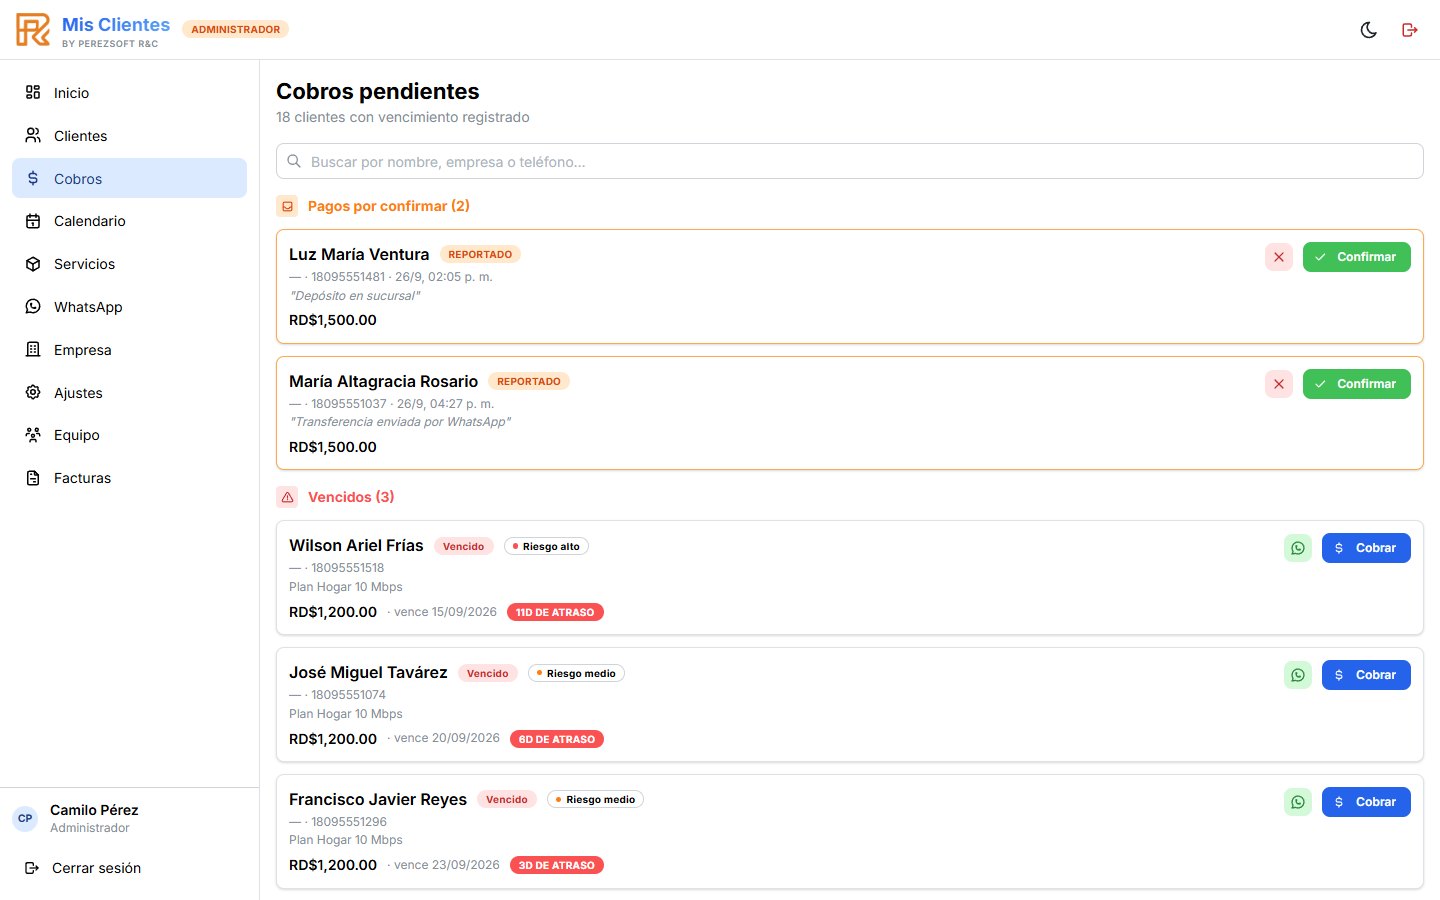Click the 11D DE ATRASO badge
Image resolution: width=1440 pixels, height=900 pixels.
555,612
